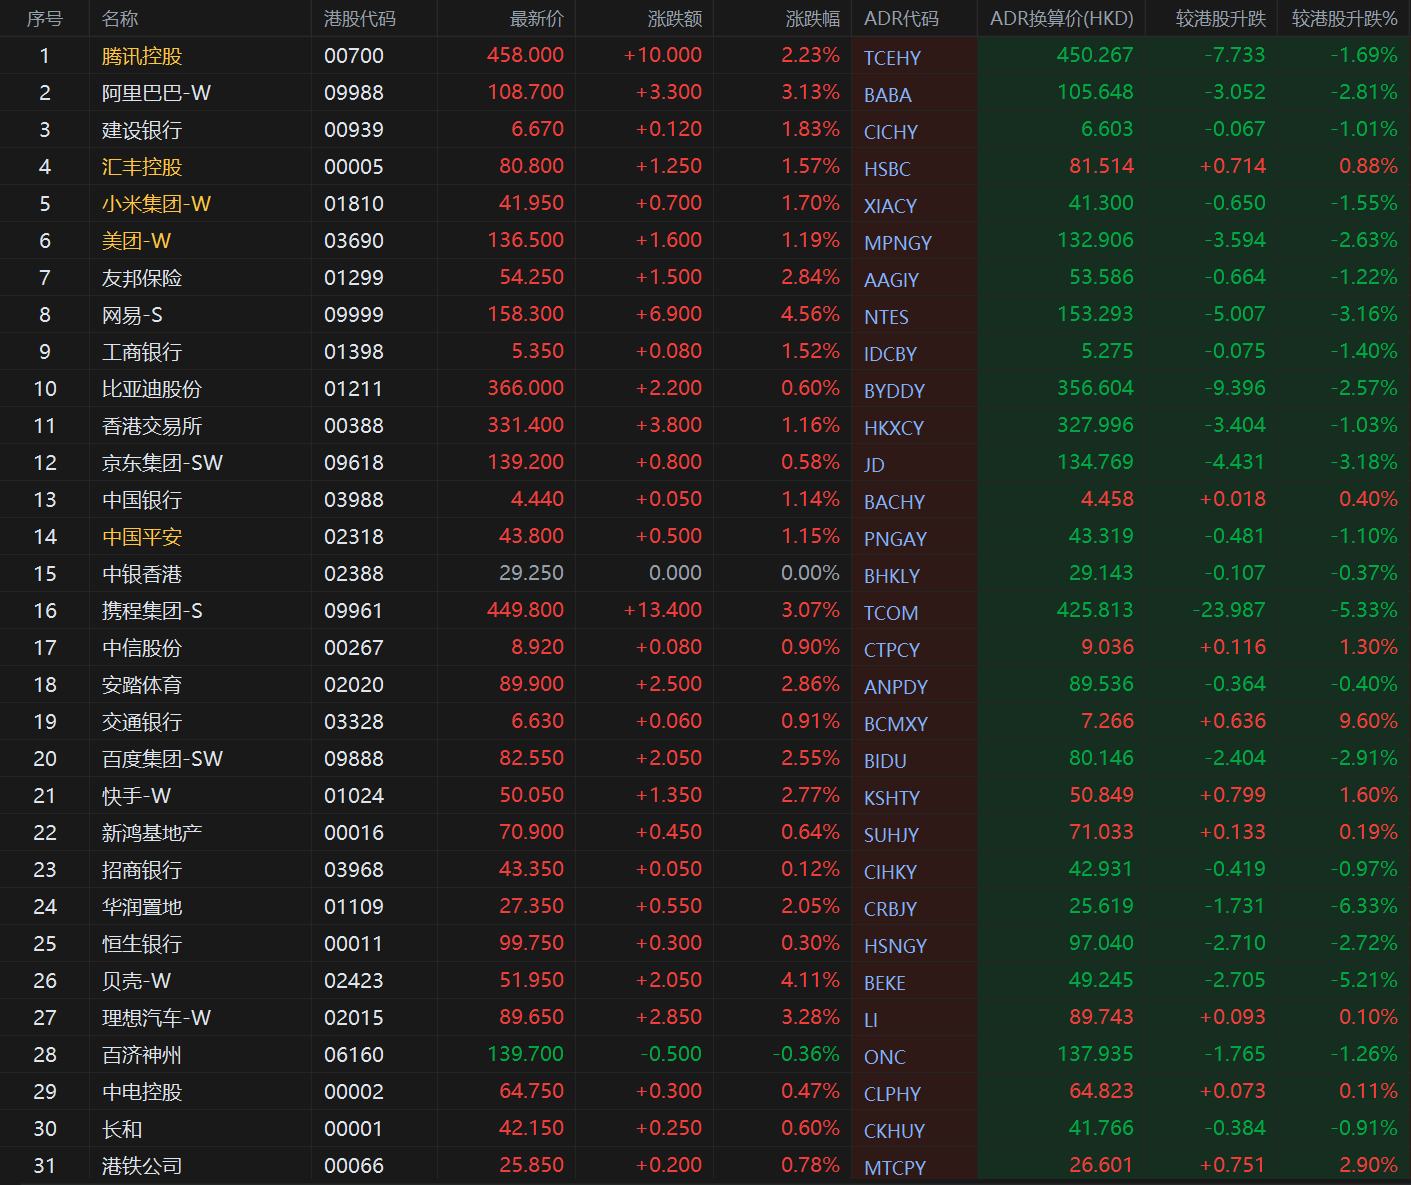The width and height of the screenshot is (1411, 1185).
Task: Click the ADR代码 column header
Action: pyautogui.click(x=901, y=18)
